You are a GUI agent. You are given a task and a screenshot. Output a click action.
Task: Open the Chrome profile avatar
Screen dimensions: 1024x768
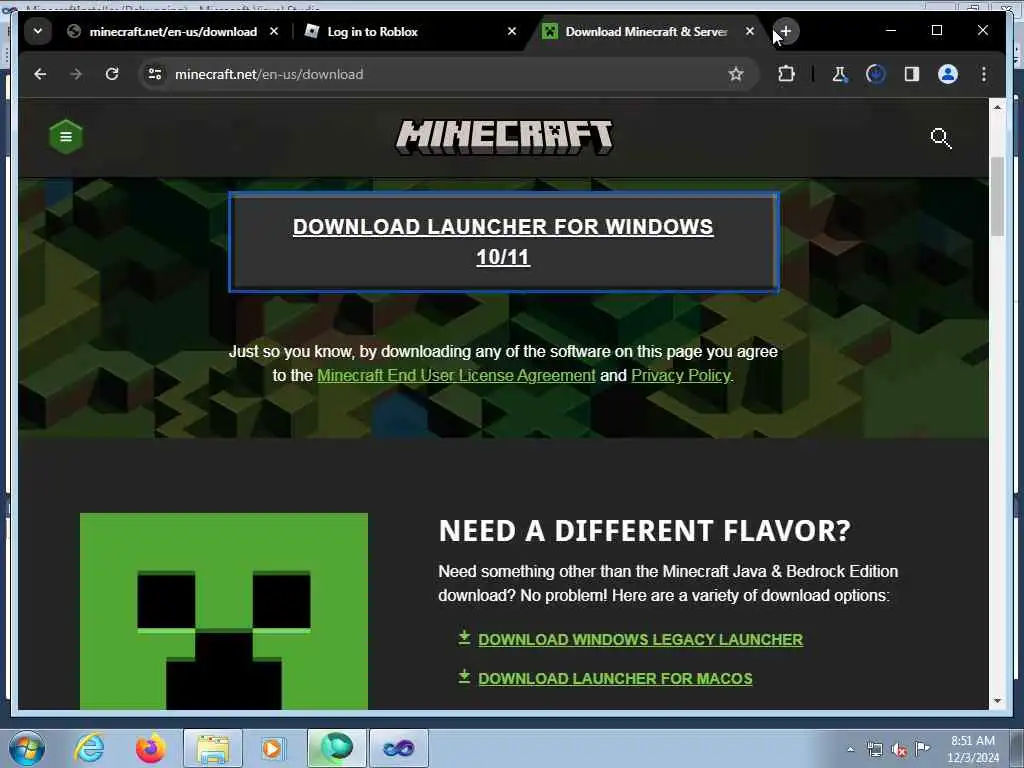(x=948, y=74)
